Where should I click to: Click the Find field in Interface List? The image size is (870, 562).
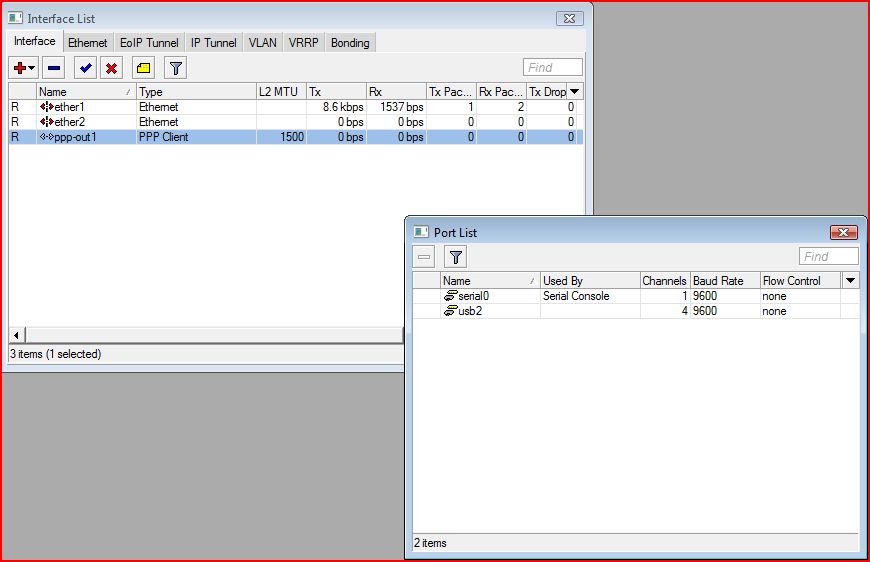(553, 68)
